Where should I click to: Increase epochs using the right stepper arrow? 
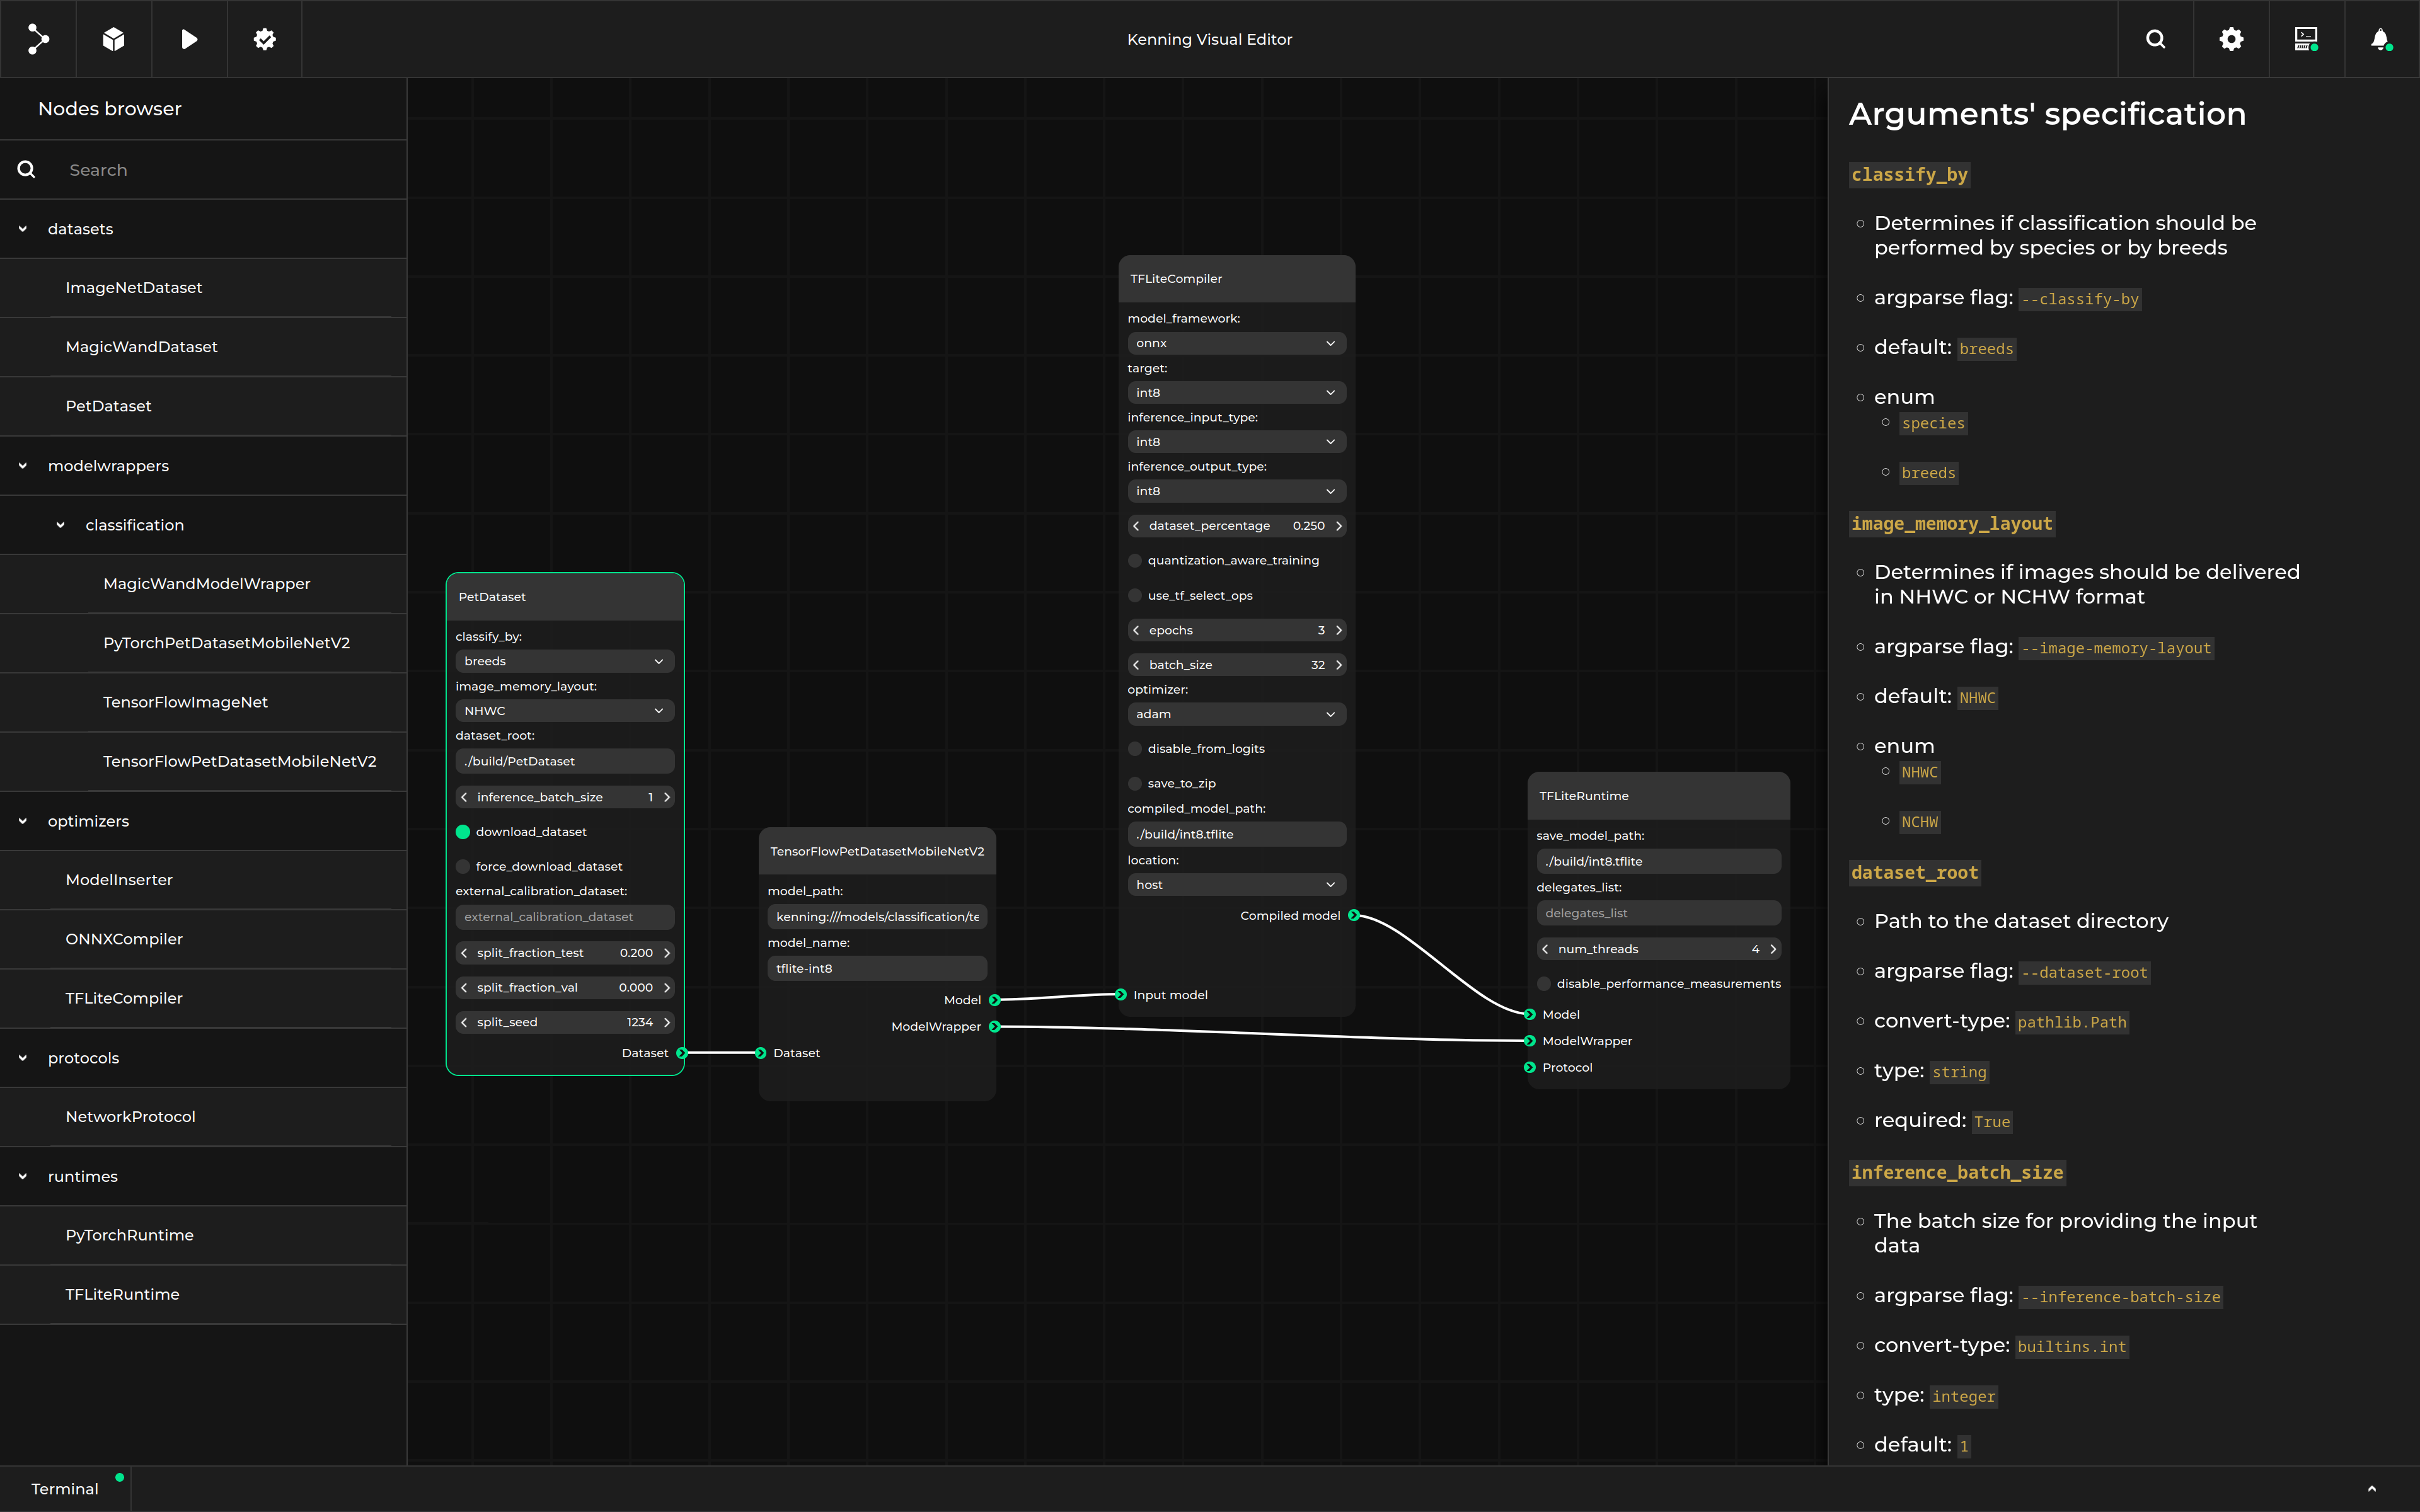click(1339, 630)
